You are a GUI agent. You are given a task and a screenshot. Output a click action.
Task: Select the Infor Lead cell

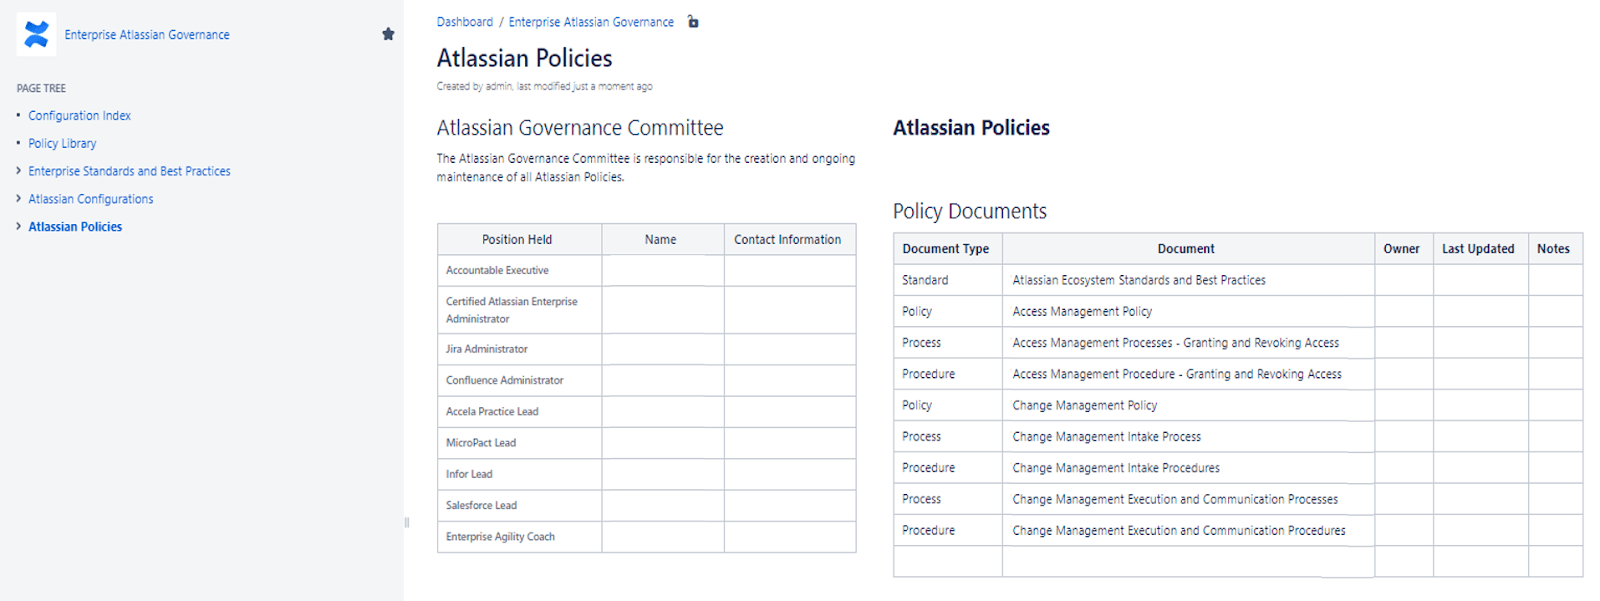(x=519, y=474)
